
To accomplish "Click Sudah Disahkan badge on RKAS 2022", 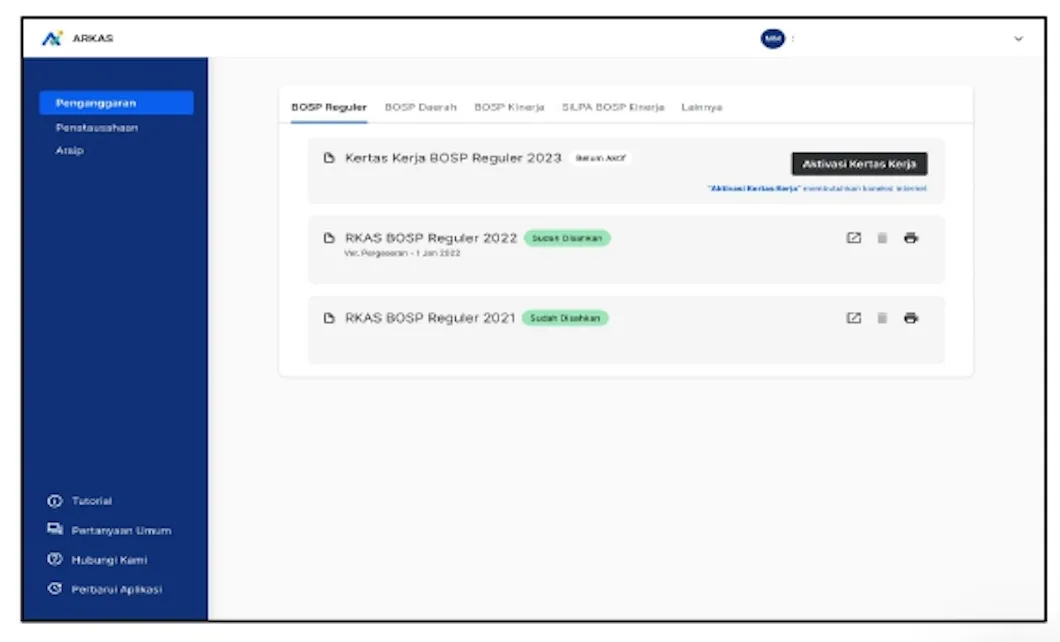I will pyautogui.click(x=567, y=238).
